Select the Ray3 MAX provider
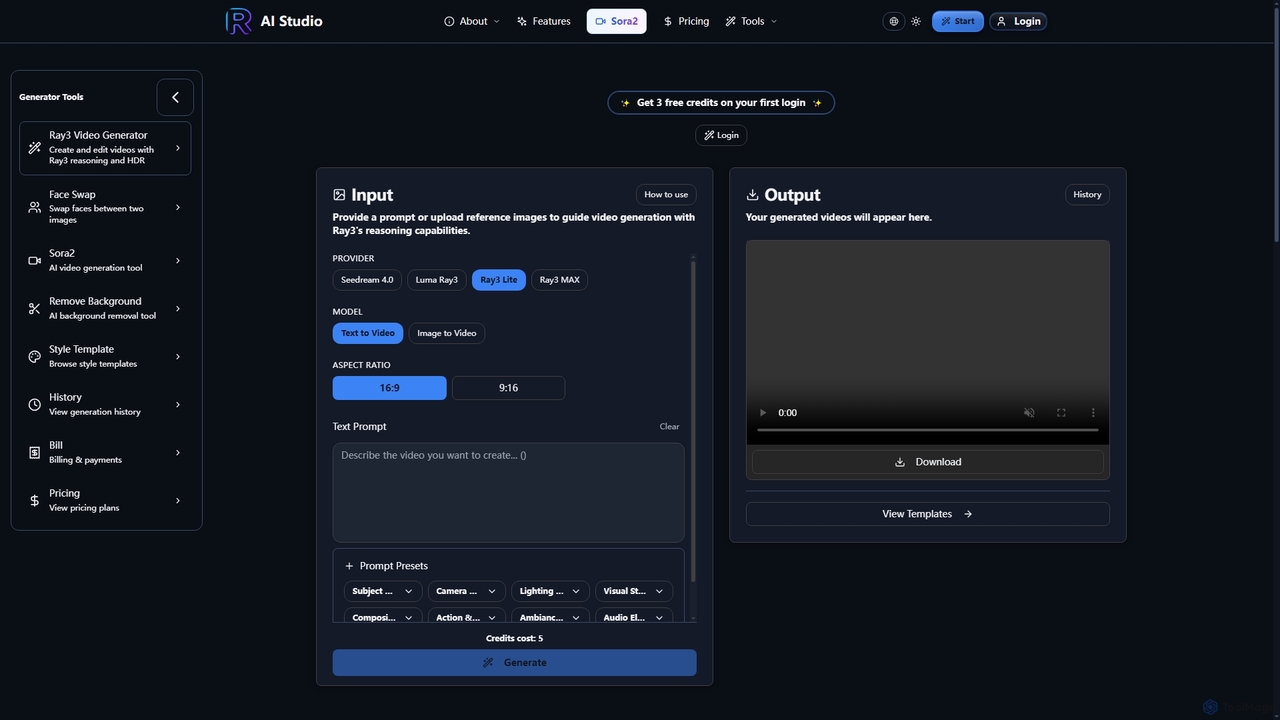 [560, 280]
